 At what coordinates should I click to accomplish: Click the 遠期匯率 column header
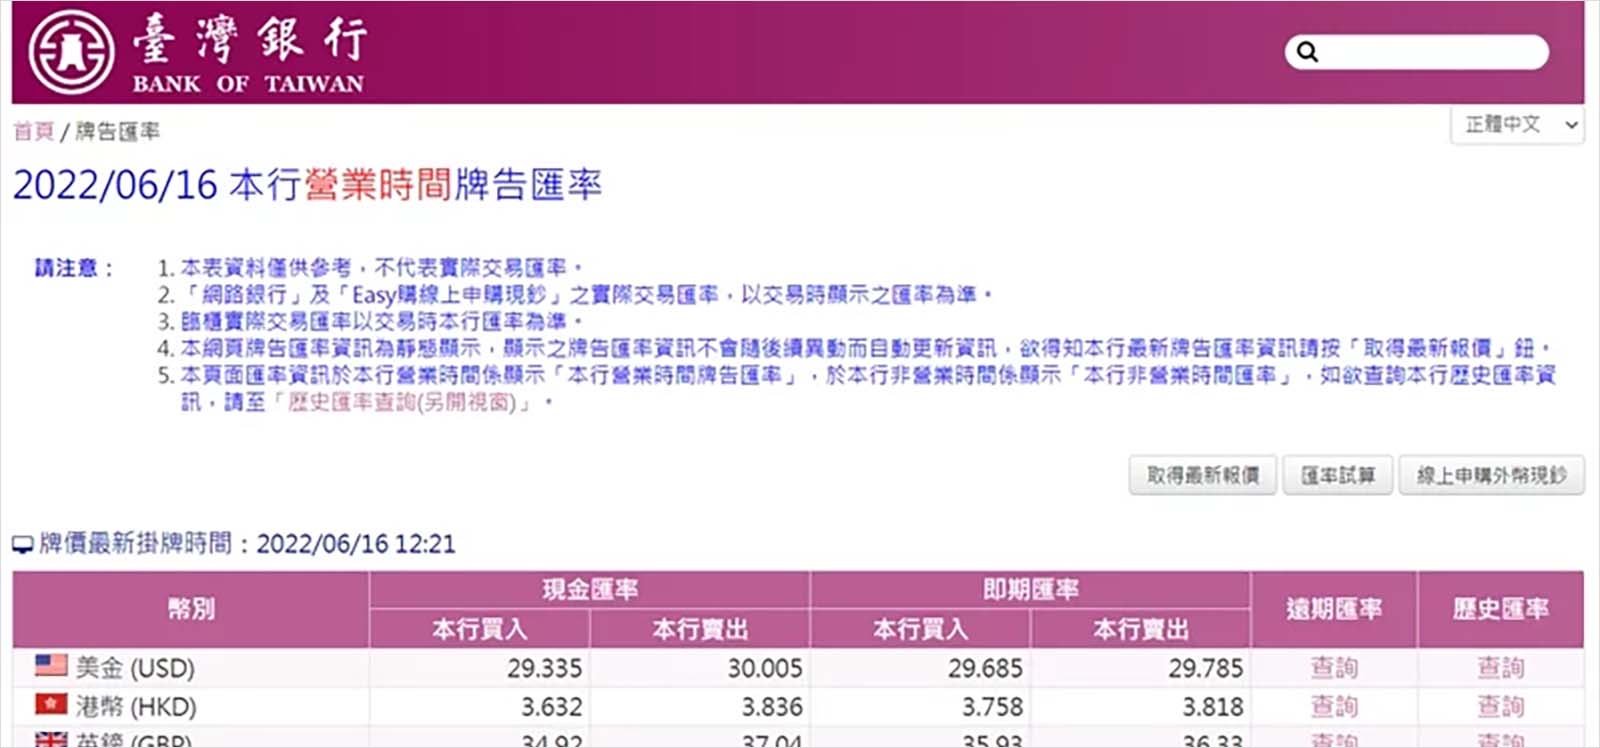(1334, 609)
